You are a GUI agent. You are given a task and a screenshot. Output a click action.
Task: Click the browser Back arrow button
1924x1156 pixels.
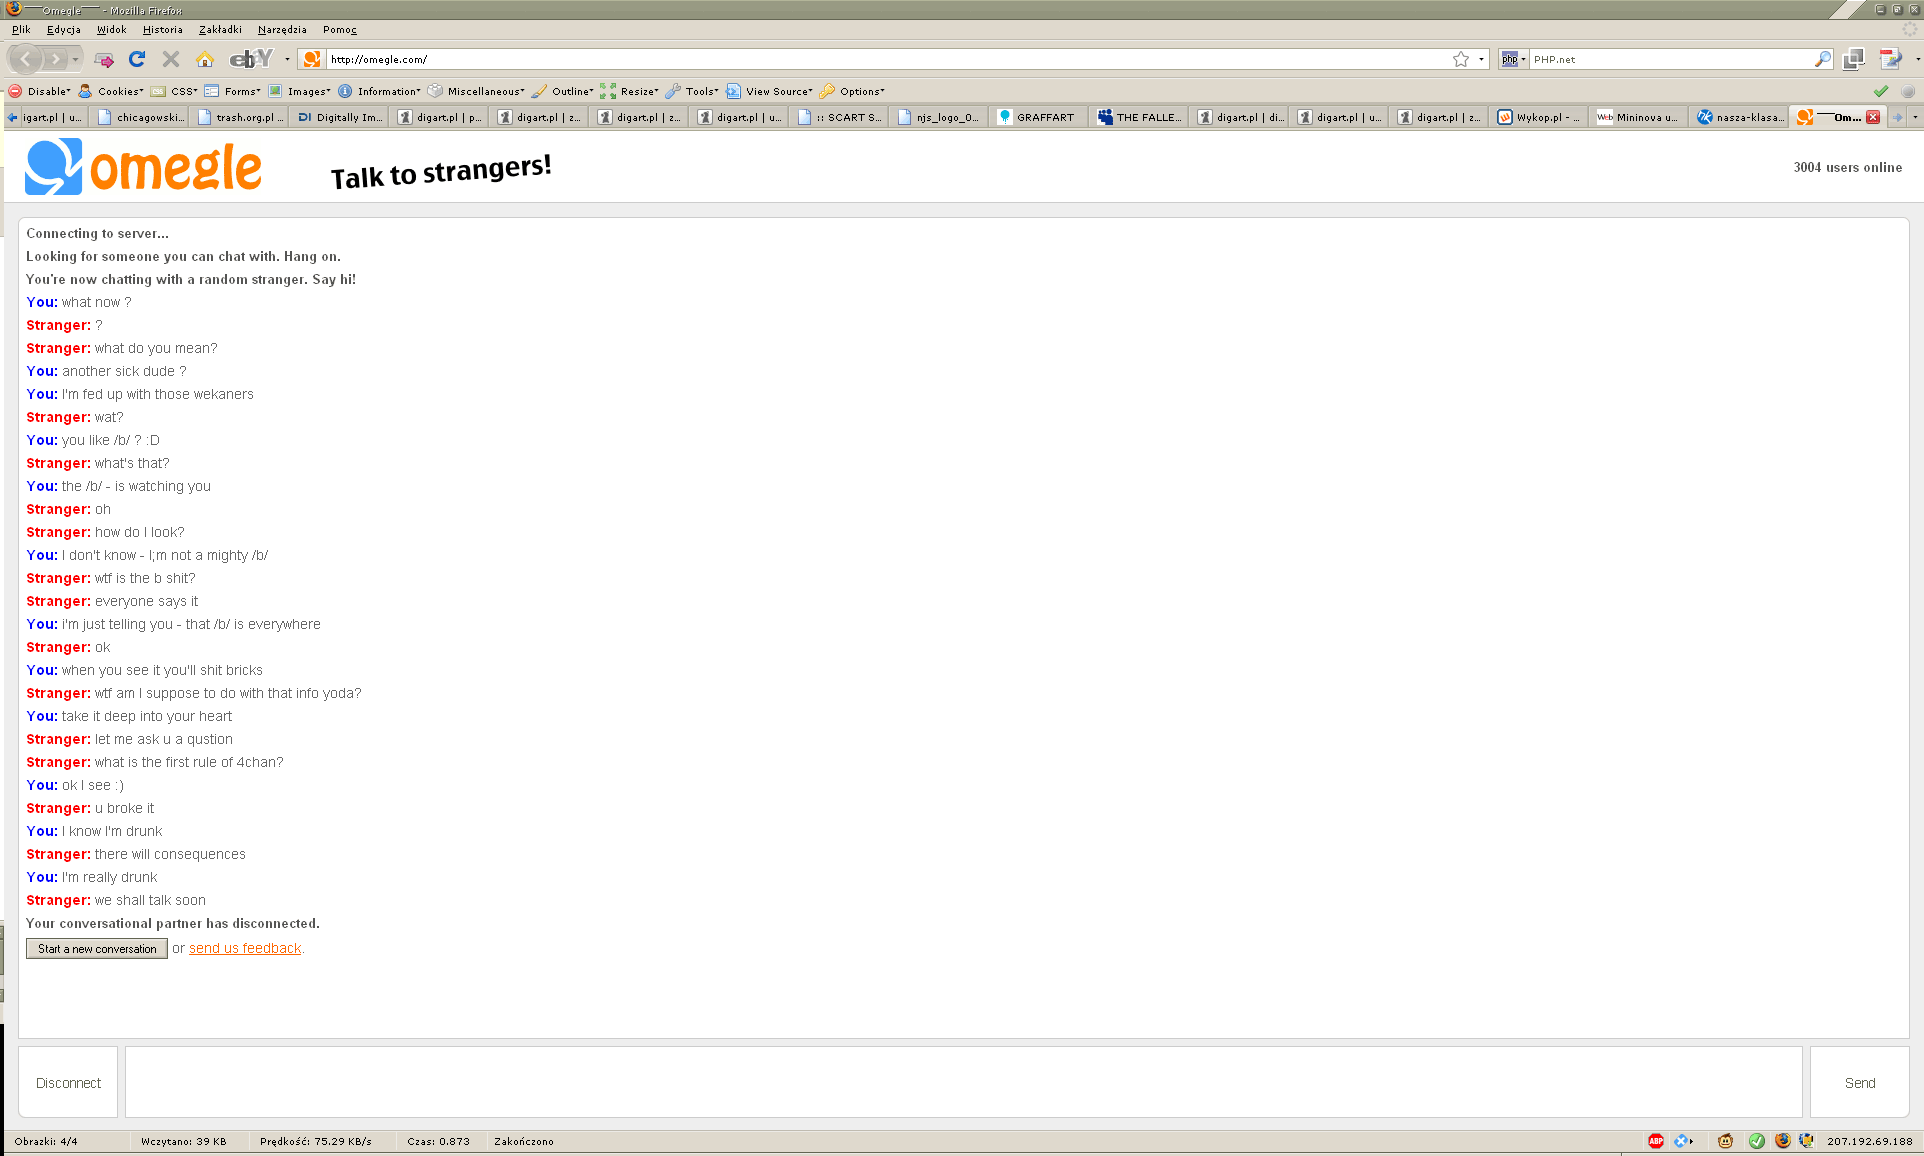point(25,59)
